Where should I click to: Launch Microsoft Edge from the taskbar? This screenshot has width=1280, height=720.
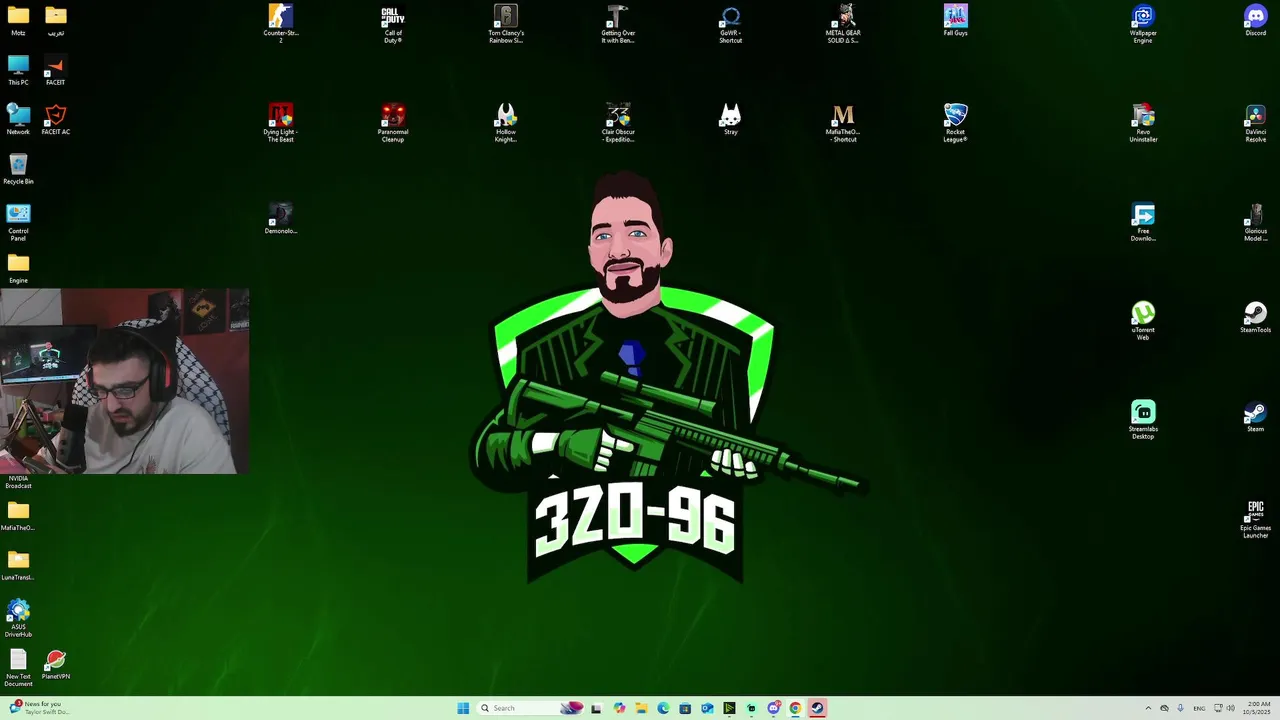click(663, 708)
